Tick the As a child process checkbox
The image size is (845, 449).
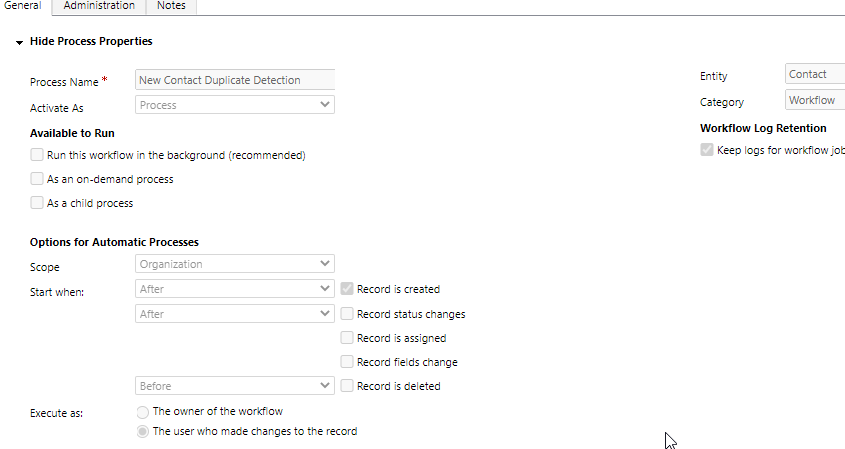[x=37, y=203]
